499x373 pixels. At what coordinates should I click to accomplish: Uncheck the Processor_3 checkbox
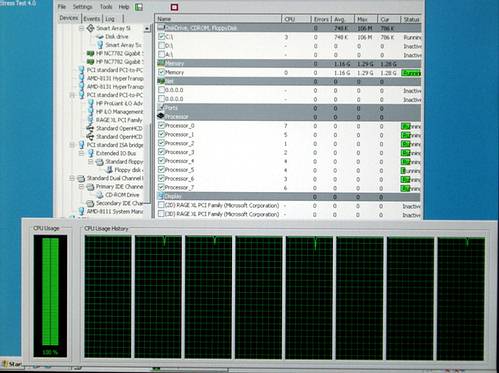(161, 152)
